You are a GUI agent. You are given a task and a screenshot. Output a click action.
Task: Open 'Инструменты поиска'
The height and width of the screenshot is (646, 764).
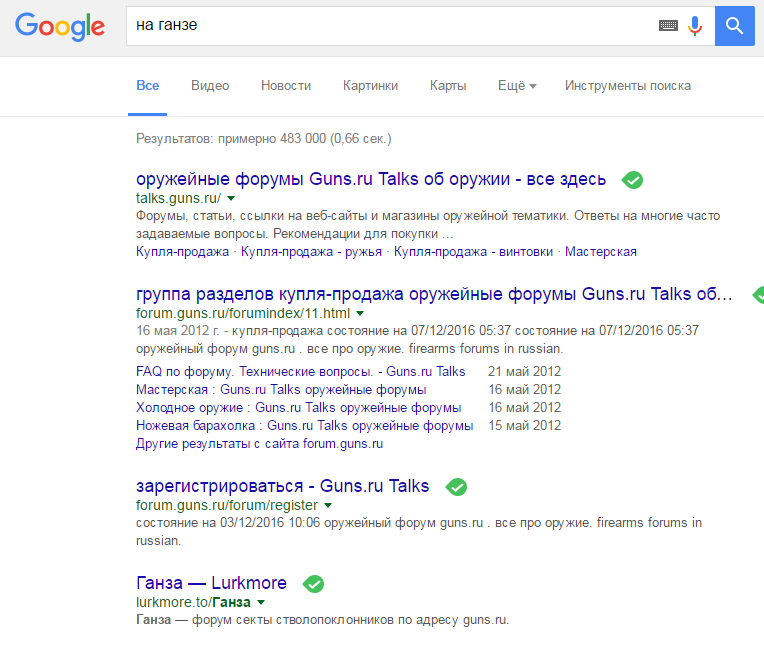click(x=628, y=86)
